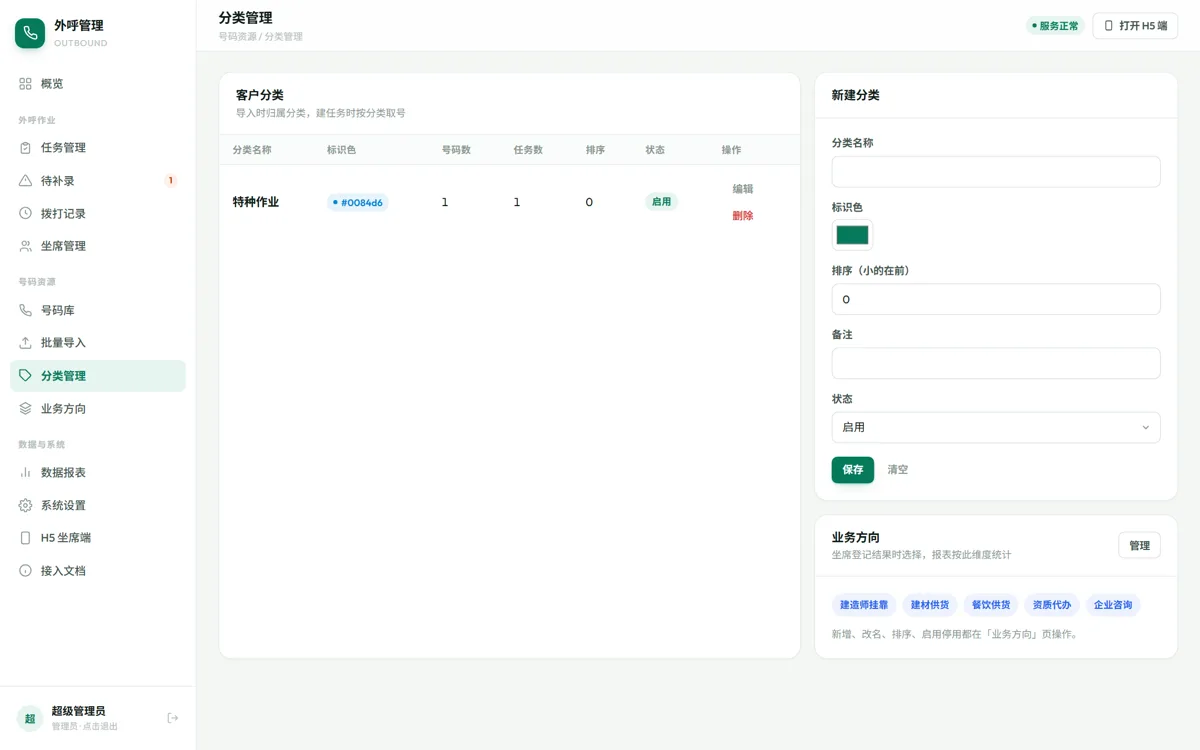Click the 概览 grid icon

coord(26,84)
